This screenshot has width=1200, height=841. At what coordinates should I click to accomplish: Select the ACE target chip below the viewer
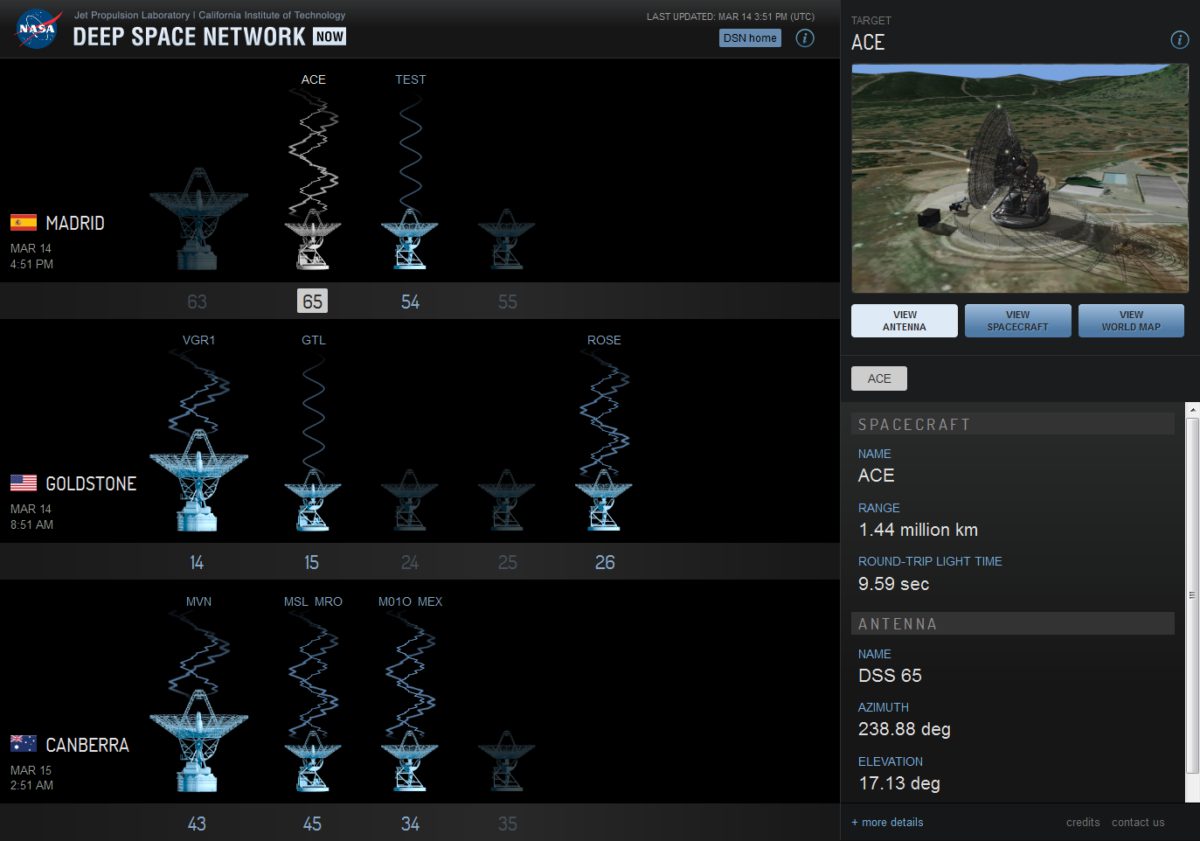click(878, 378)
